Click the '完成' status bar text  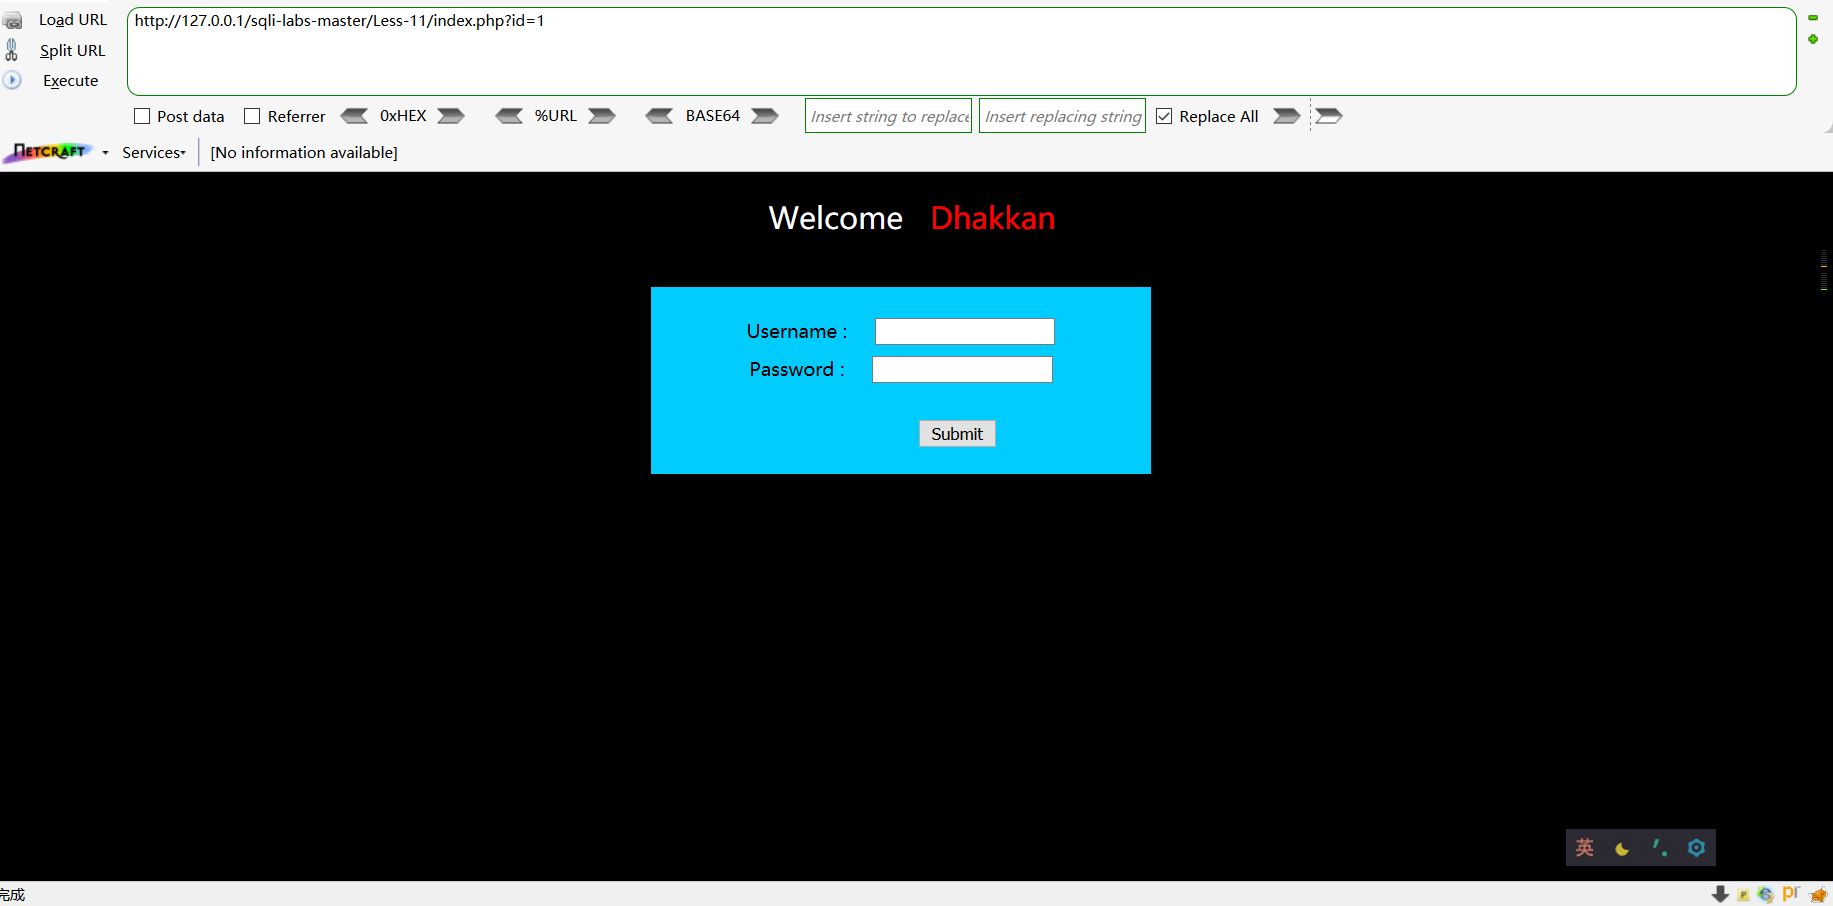tap(12, 894)
